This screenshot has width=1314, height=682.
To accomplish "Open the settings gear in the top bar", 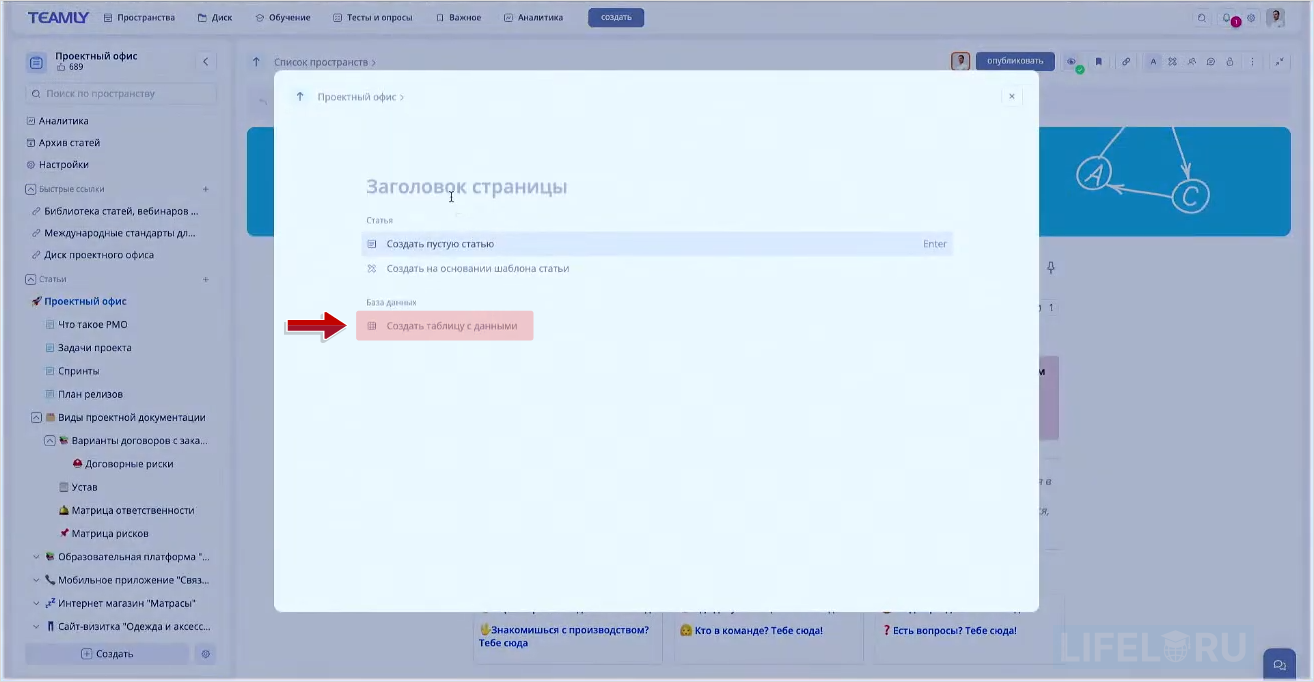I will point(1251,17).
